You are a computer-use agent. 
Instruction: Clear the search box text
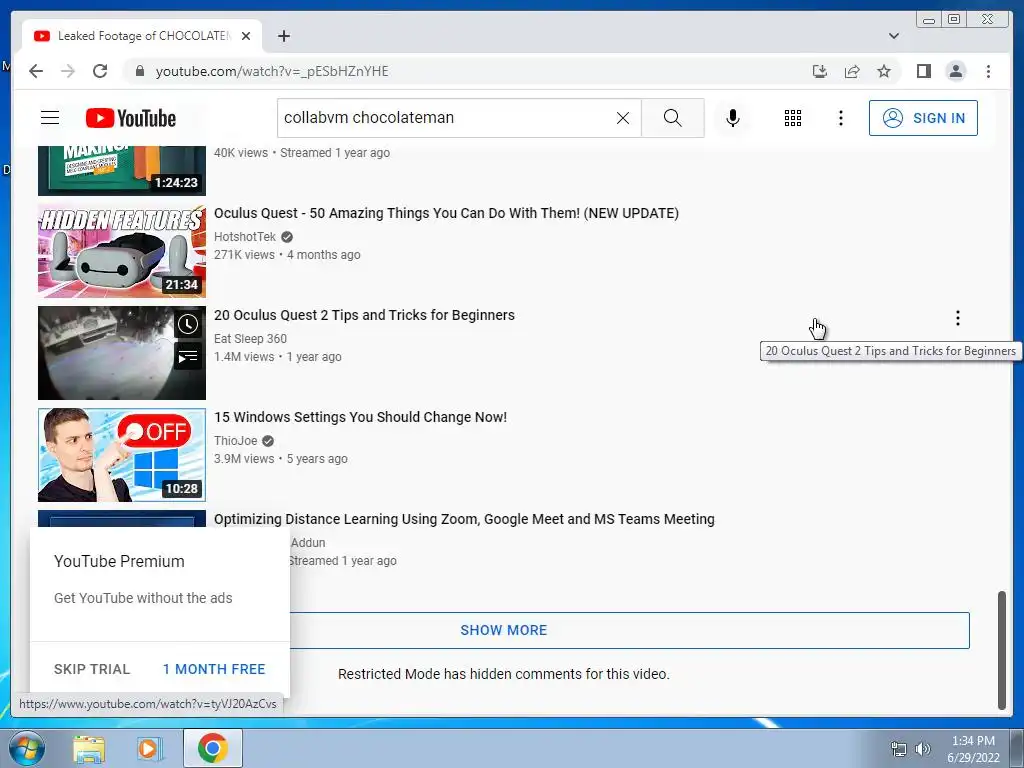(x=623, y=118)
